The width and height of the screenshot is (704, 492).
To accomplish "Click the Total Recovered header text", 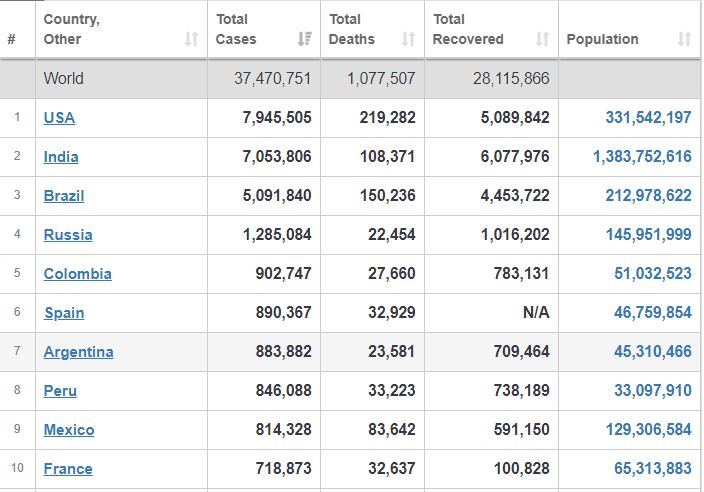I will pyautogui.click(x=468, y=29).
